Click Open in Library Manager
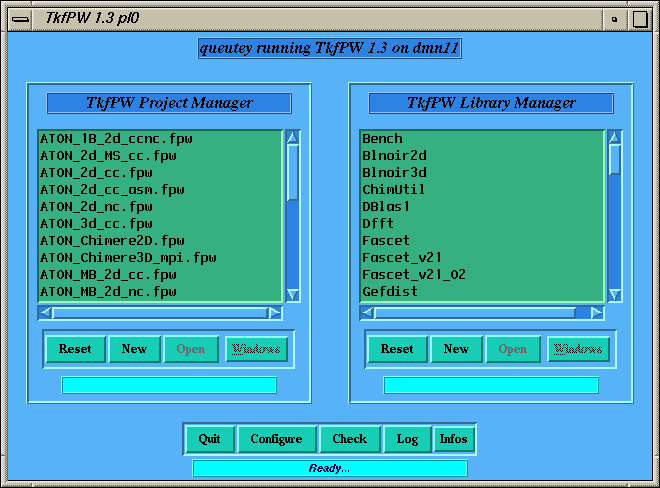The width and height of the screenshot is (660, 488). point(513,349)
